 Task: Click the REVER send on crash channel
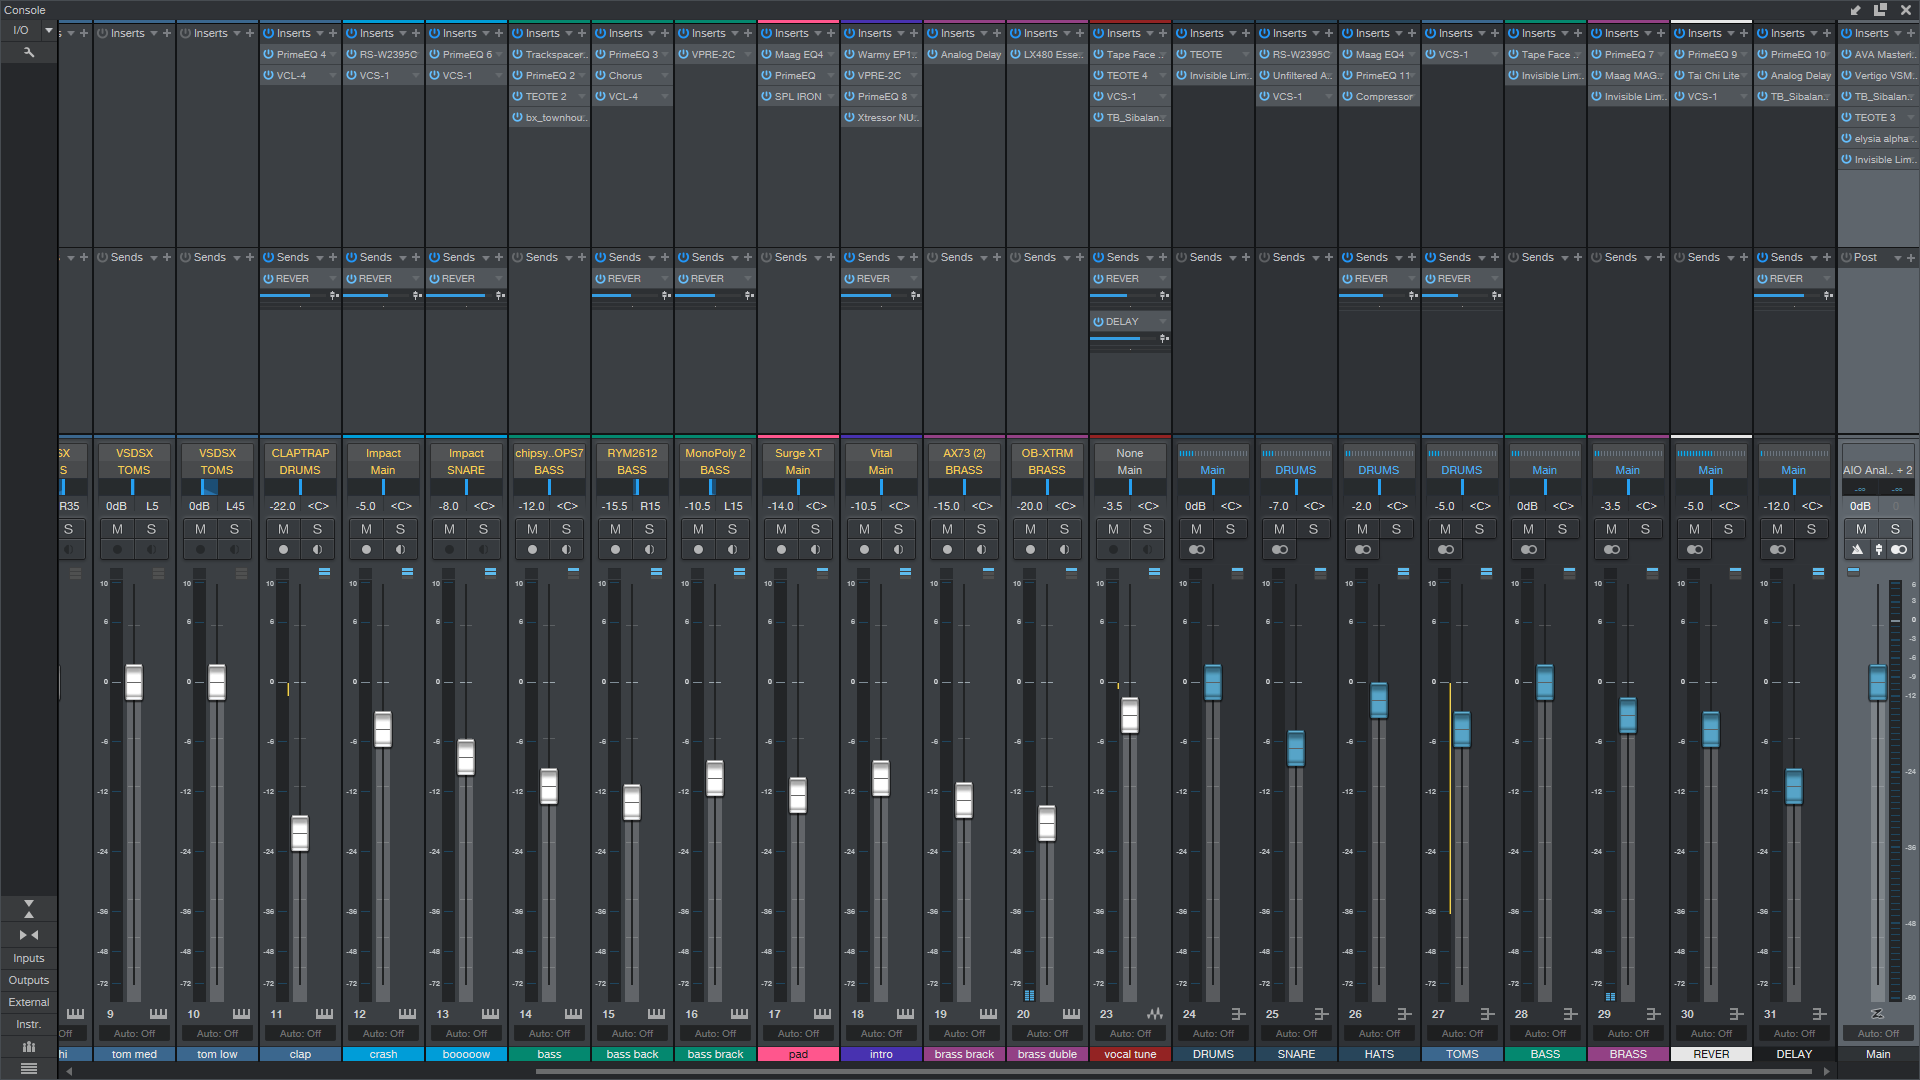[376, 279]
